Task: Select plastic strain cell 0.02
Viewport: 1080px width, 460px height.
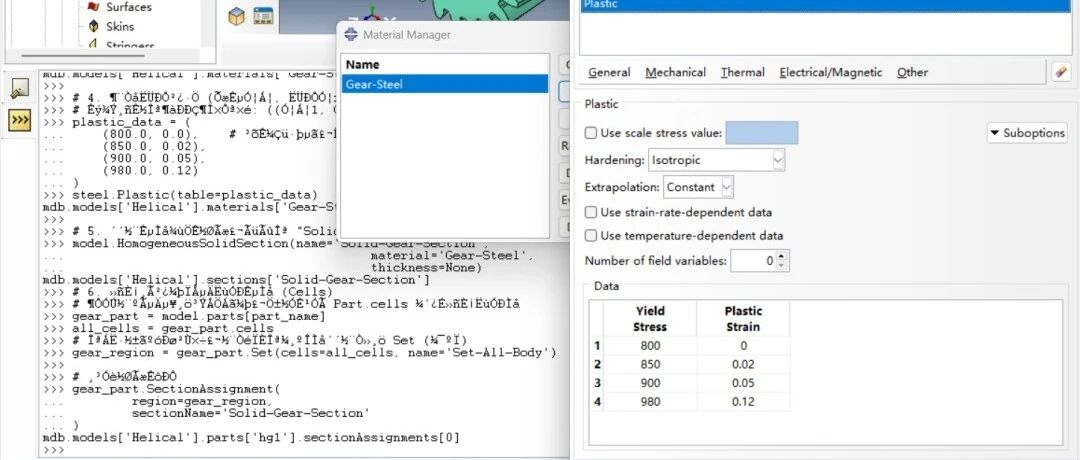Action: (x=743, y=364)
